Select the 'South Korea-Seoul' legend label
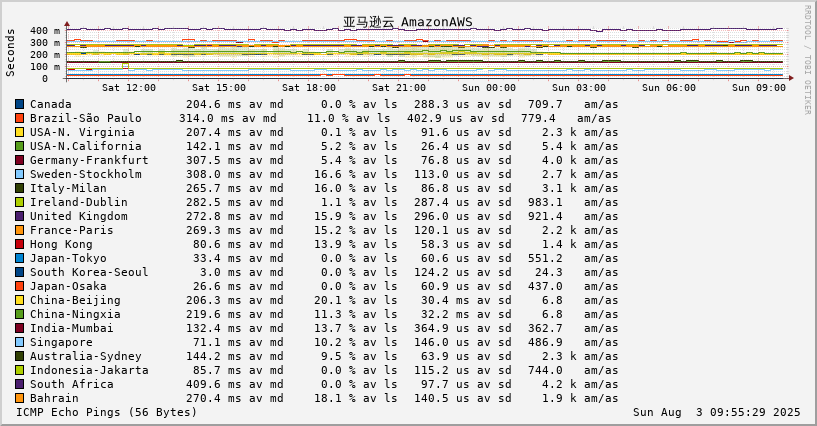The image size is (817, 426). (89, 272)
